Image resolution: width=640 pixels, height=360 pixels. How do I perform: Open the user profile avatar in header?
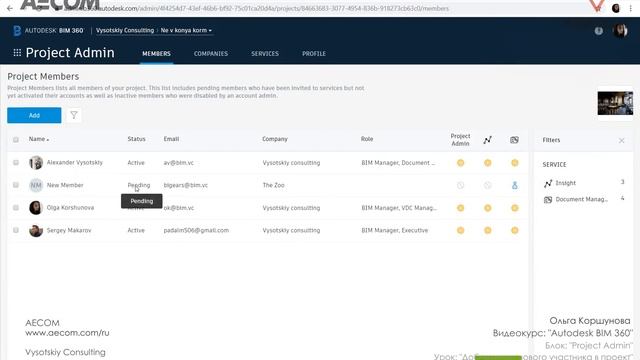click(x=620, y=31)
